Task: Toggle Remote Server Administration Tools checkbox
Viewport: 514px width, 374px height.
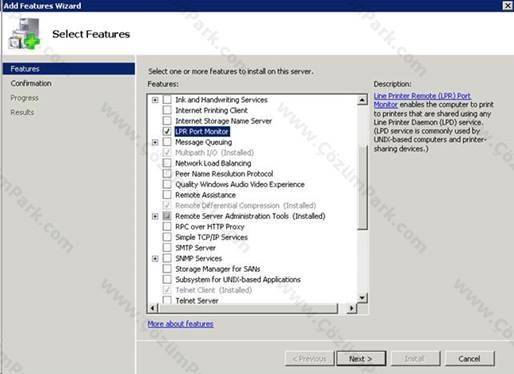Action: point(167,216)
